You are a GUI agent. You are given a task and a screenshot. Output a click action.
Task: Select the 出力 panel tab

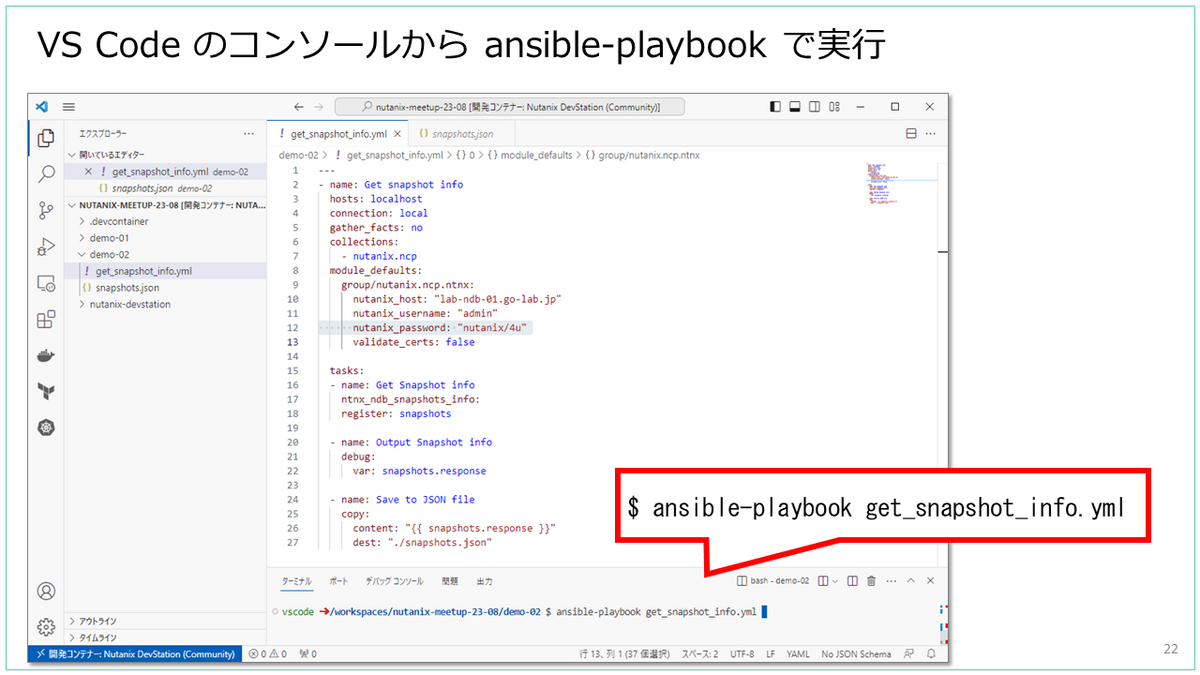coord(484,581)
